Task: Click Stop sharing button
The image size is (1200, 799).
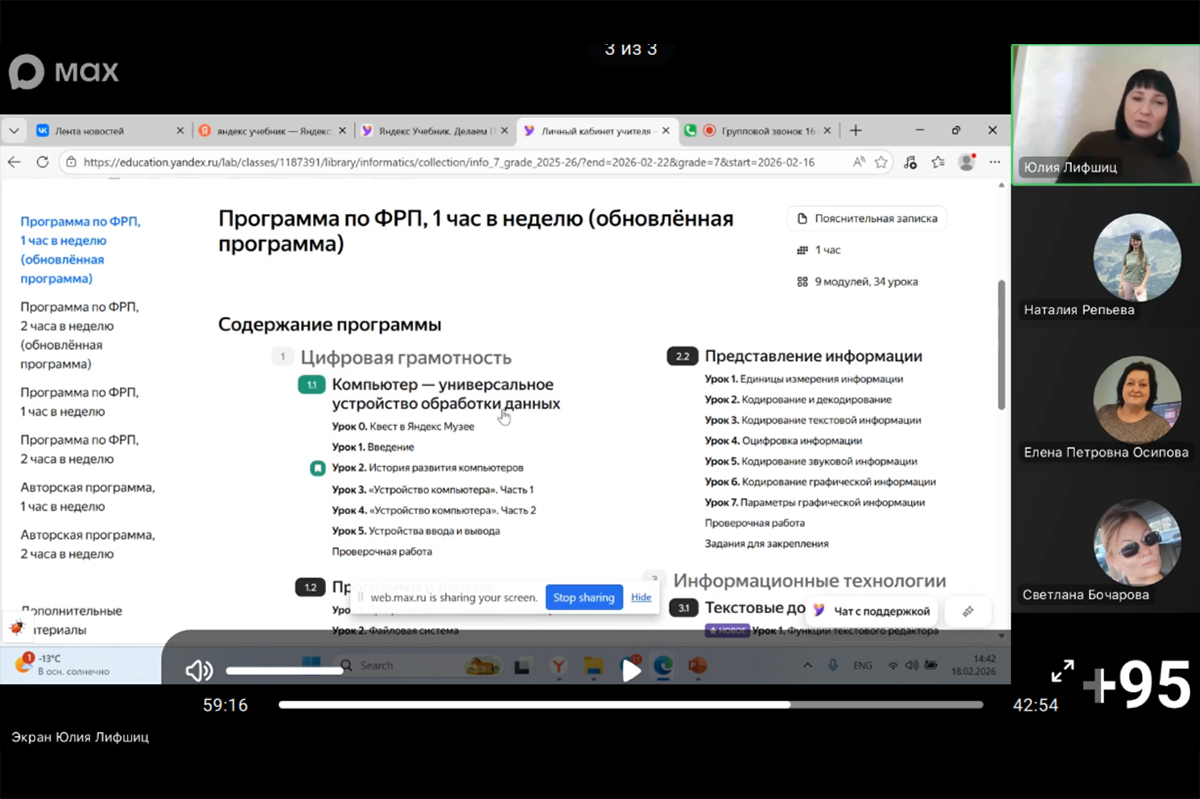Action: [x=584, y=598]
